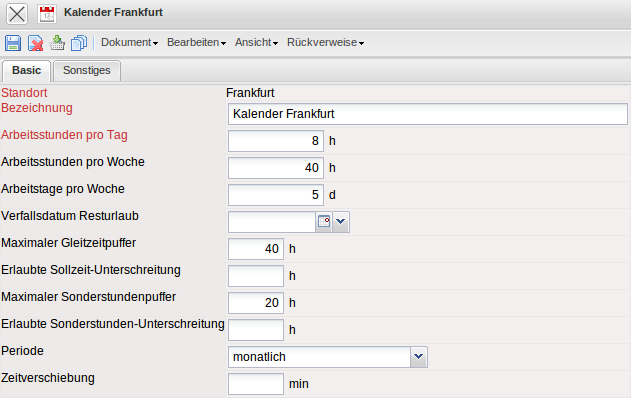
Task: Expand the Verfallsdatum Resturlaub dropdown arrow
Action: coord(341,222)
